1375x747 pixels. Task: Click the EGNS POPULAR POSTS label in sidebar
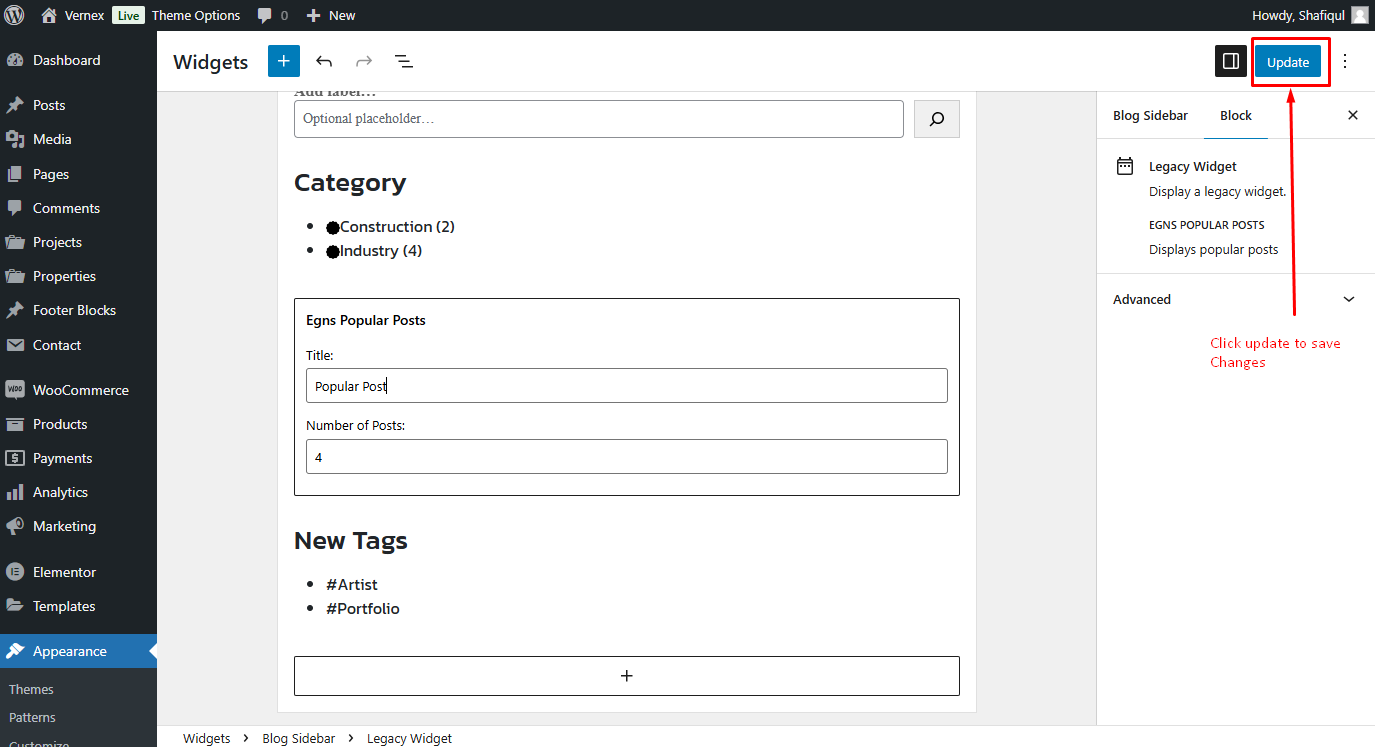pyautogui.click(x=1207, y=225)
